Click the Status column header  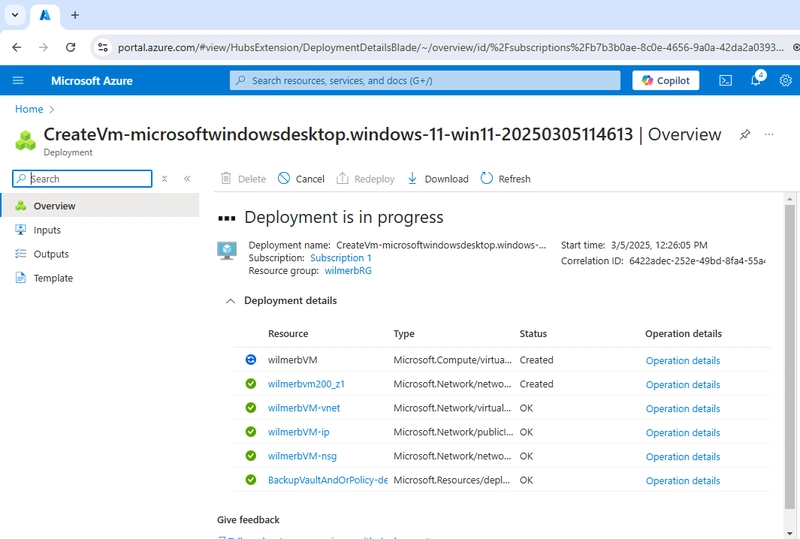click(533, 333)
